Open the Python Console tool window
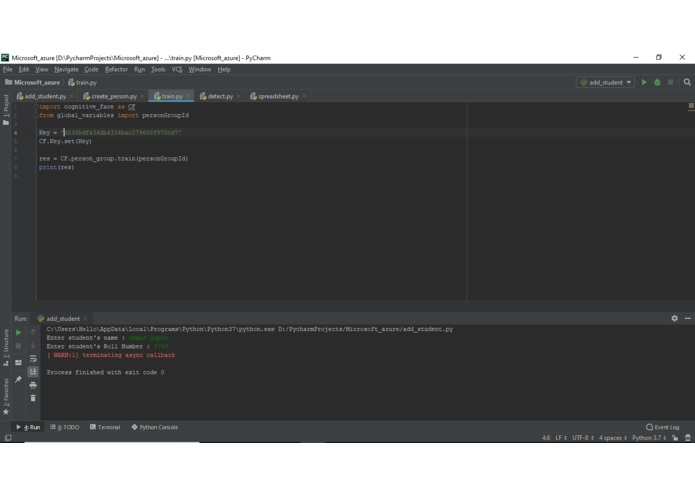 pos(155,427)
